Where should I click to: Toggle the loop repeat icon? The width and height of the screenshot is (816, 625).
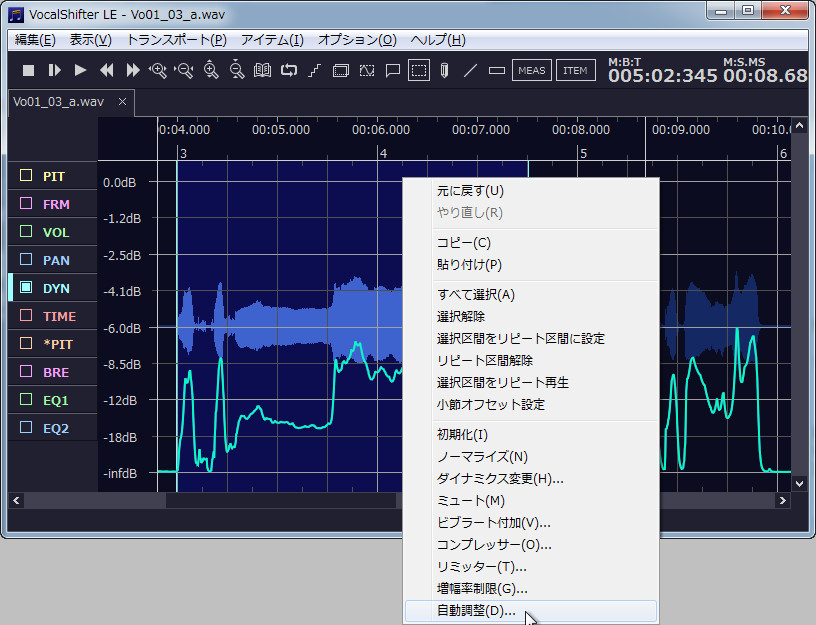pos(290,70)
